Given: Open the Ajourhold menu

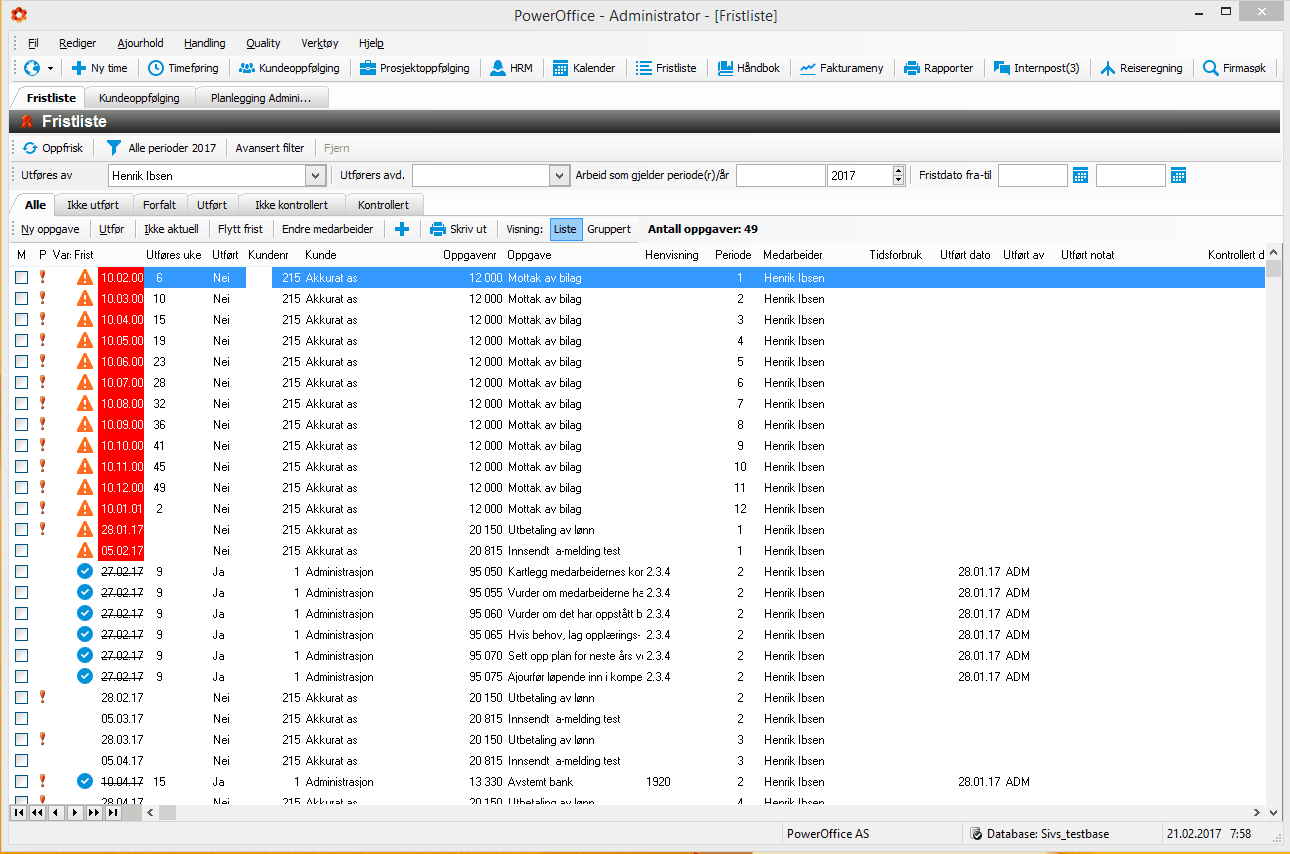Looking at the screenshot, I should 140,43.
